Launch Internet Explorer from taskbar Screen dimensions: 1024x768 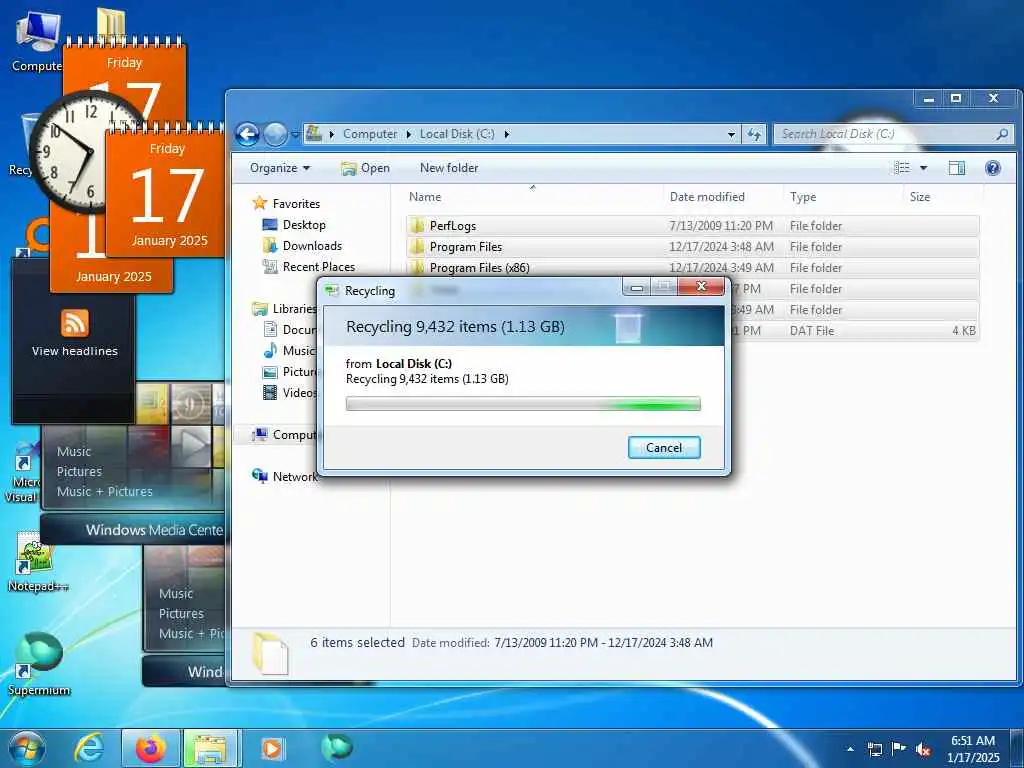click(89, 748)
